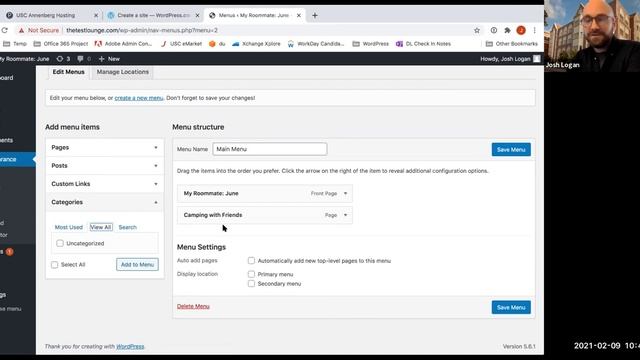Open the Other Bookmarks folder

(x=512, y=44)
